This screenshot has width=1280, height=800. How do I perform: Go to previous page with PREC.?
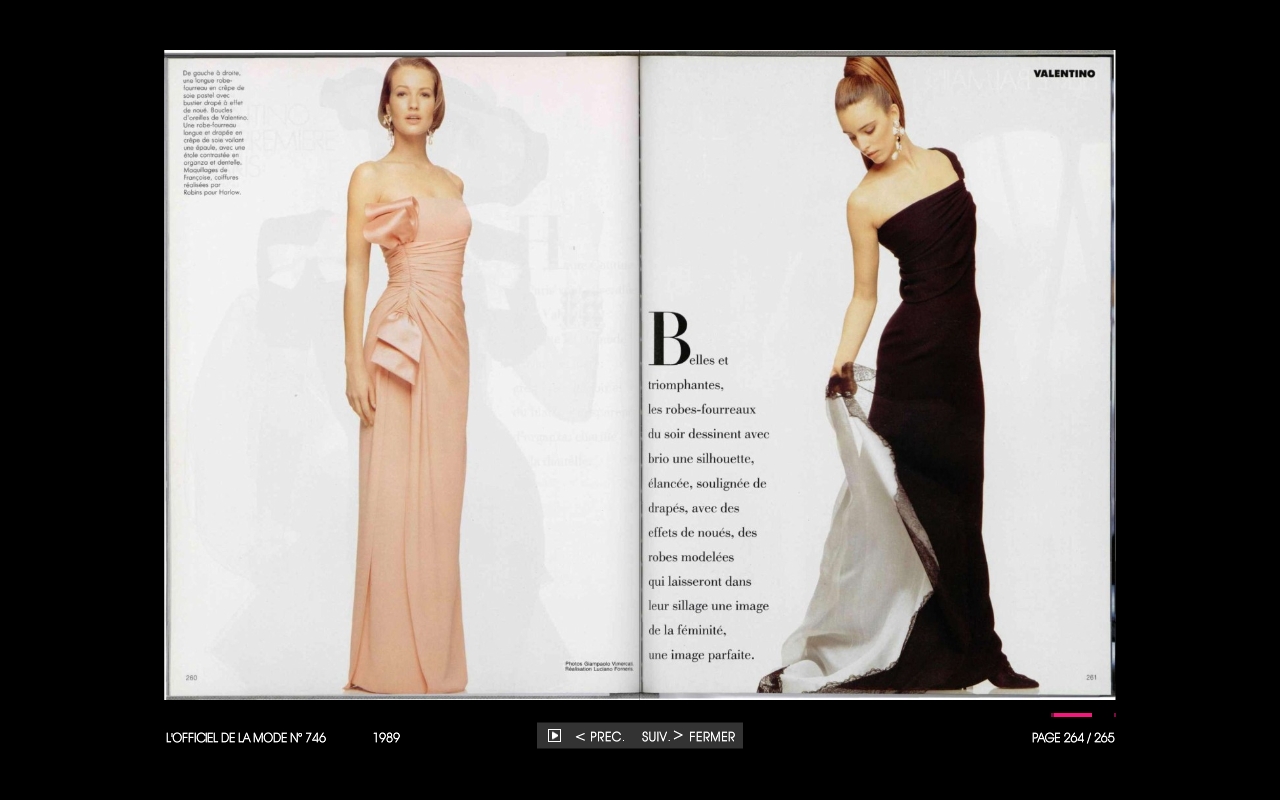click(x=599, y=737)
